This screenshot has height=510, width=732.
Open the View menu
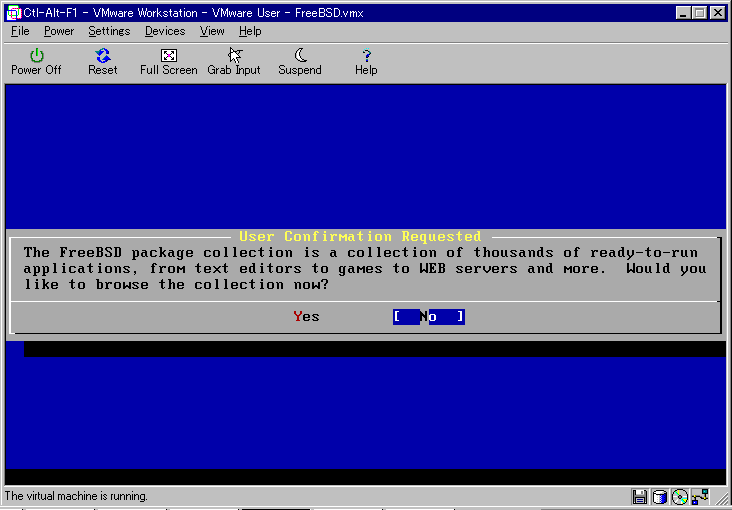pos(212,31)
